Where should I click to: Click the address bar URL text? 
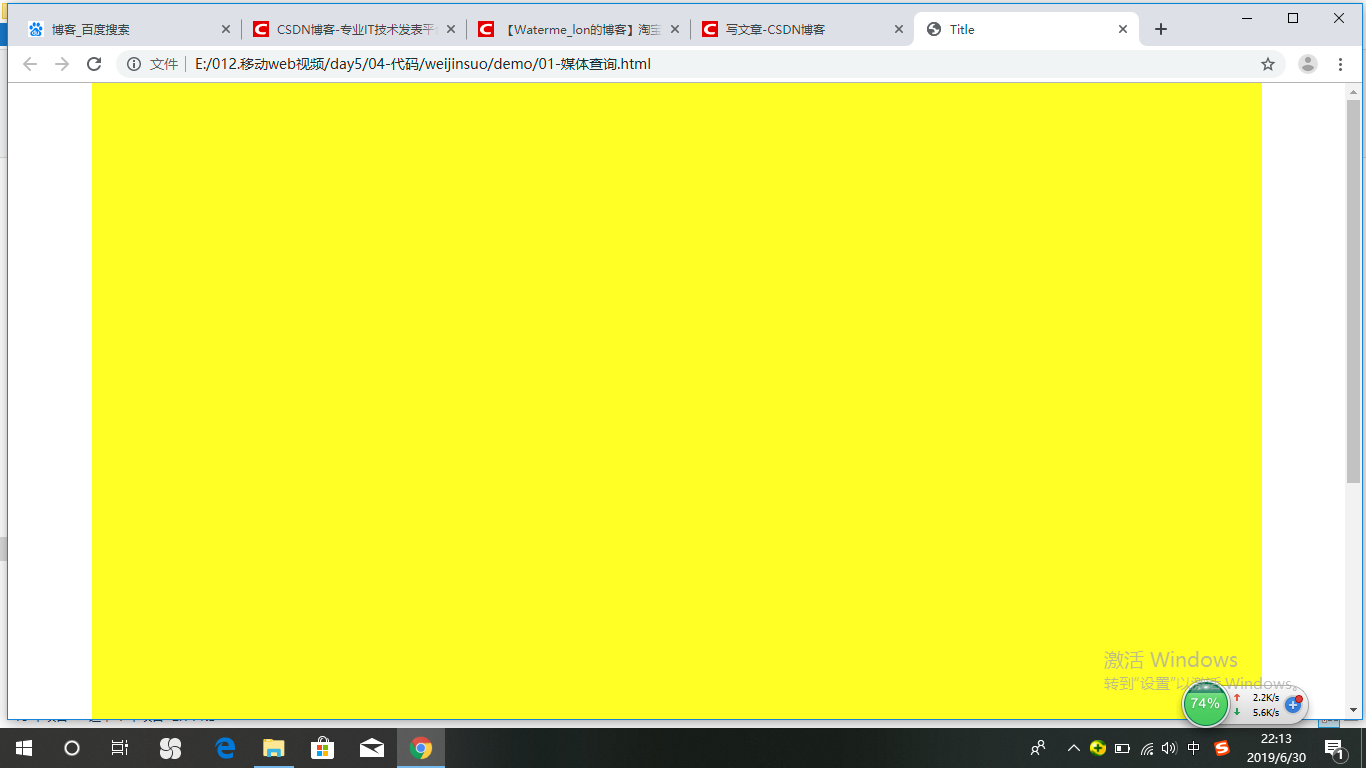pyautogui.click(x=423, y=64)
